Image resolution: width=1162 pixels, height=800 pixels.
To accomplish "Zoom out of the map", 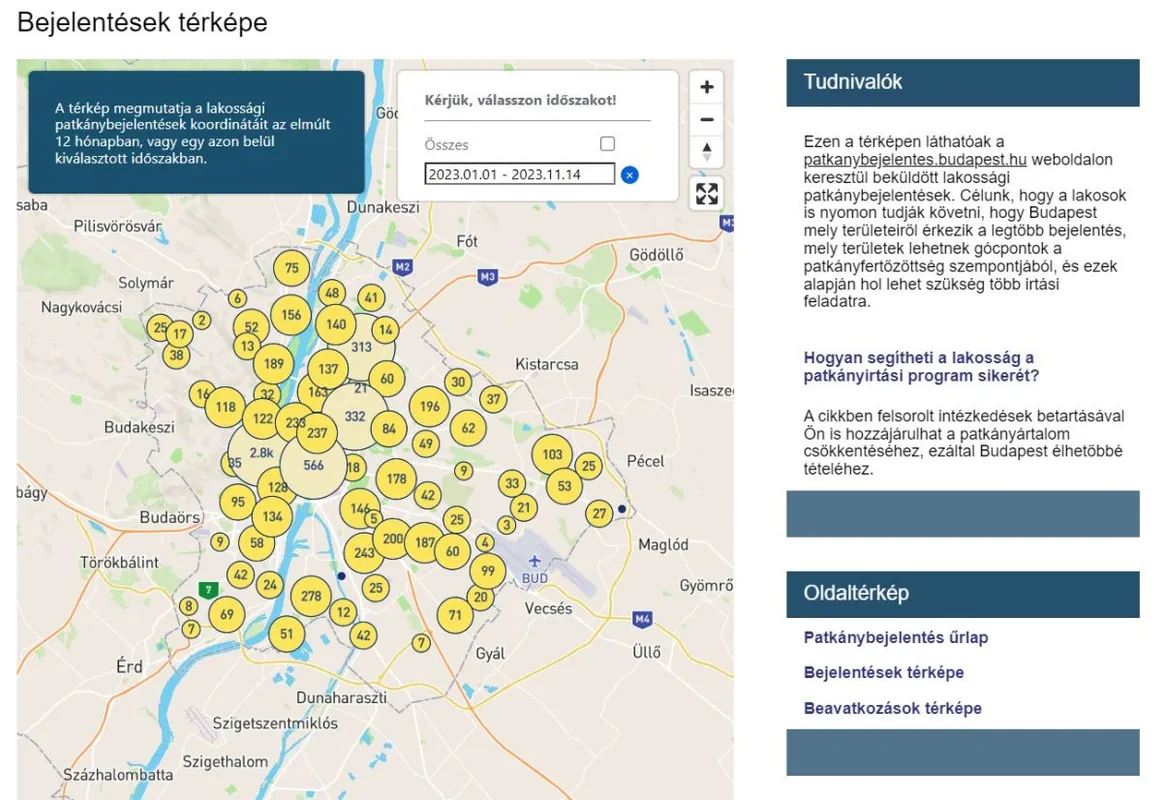I will pos(707,120).
